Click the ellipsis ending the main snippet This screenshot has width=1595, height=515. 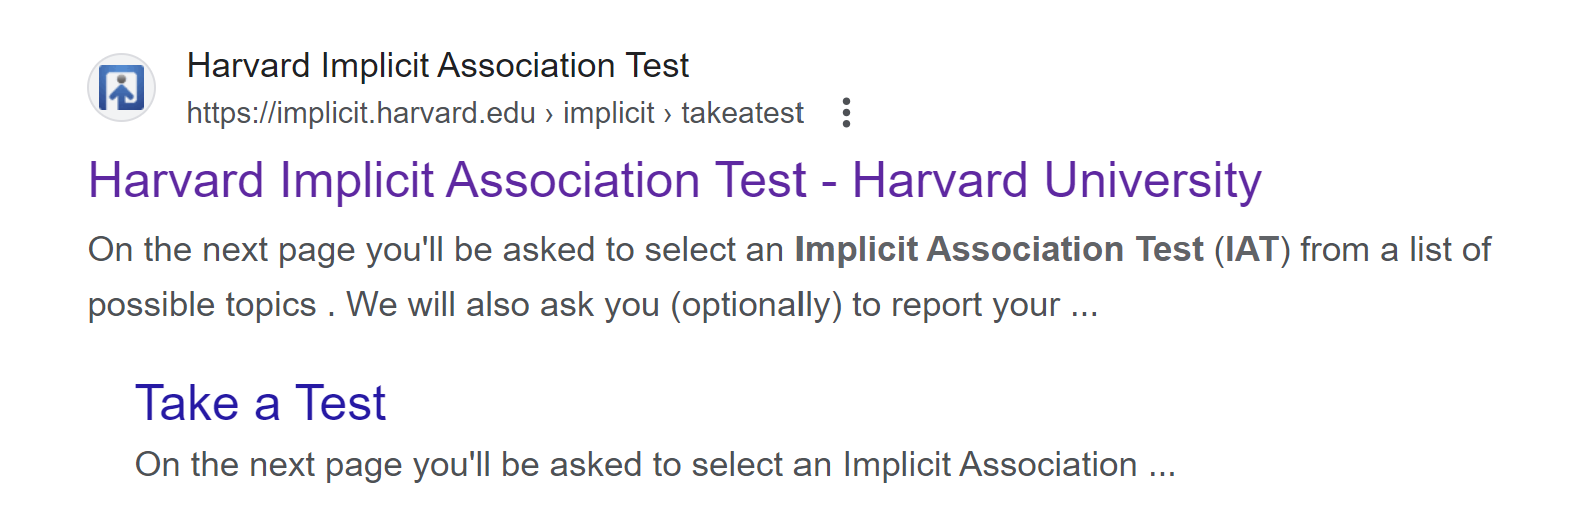1084,305
